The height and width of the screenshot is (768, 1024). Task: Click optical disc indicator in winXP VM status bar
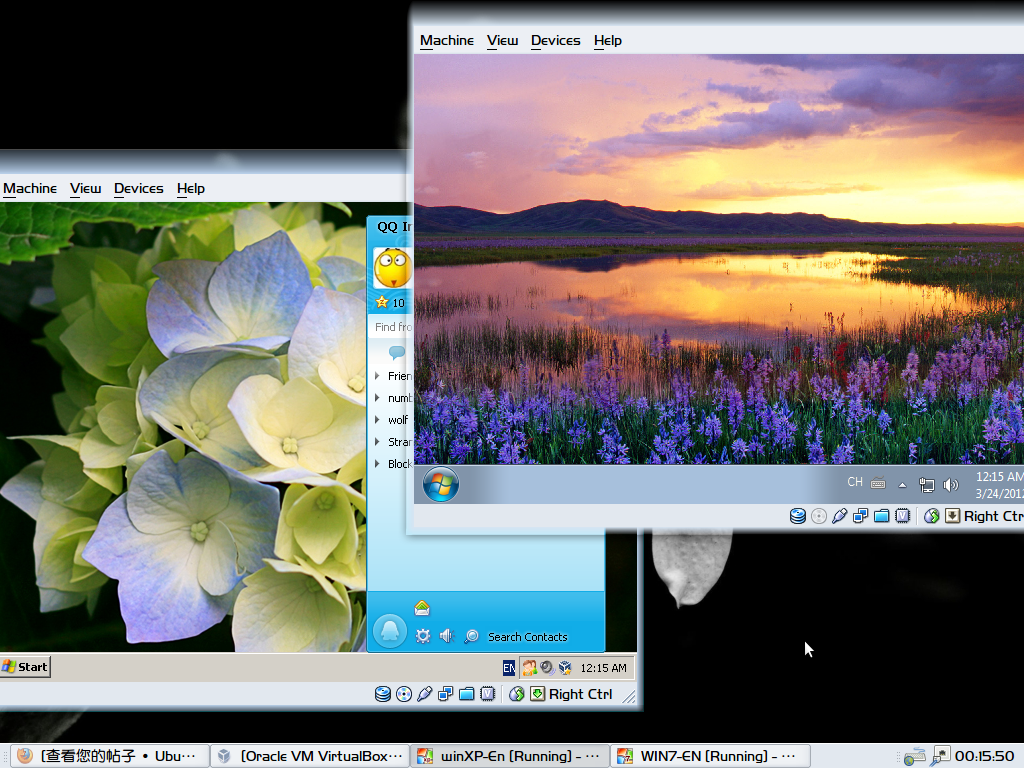coord(404,694)
